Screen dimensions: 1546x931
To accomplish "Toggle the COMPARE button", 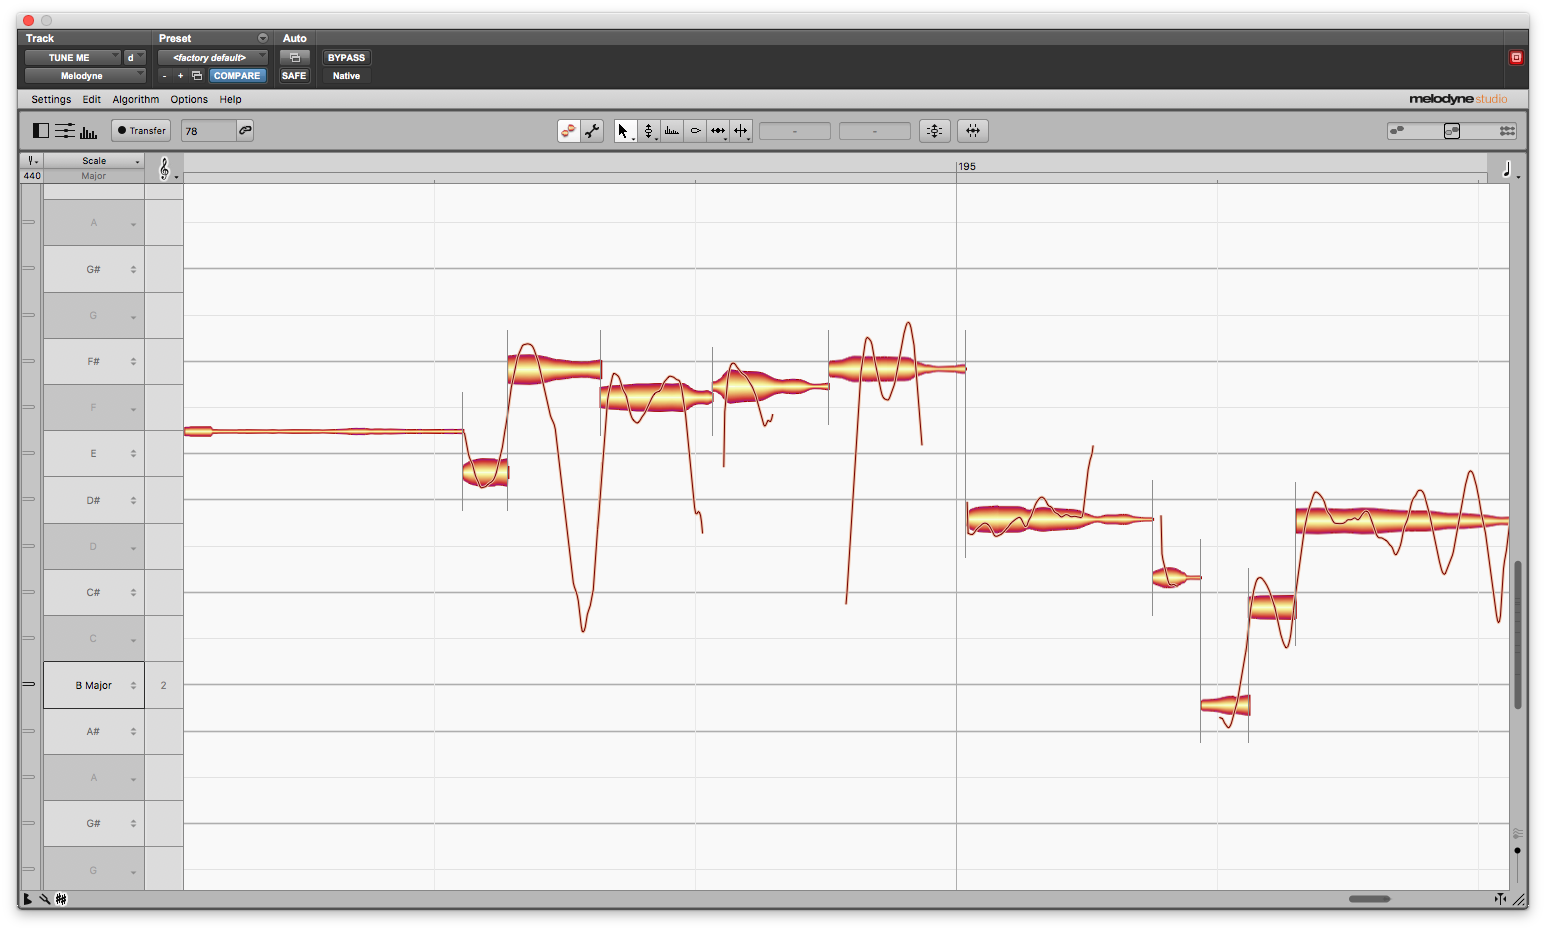I will tap(237, 76).
